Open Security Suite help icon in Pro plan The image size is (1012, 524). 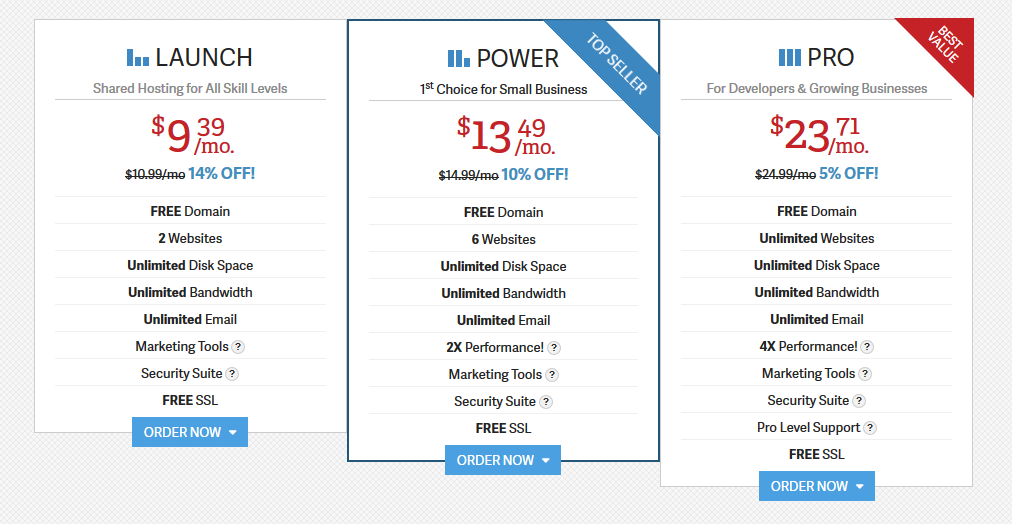(x=859, y=401)
